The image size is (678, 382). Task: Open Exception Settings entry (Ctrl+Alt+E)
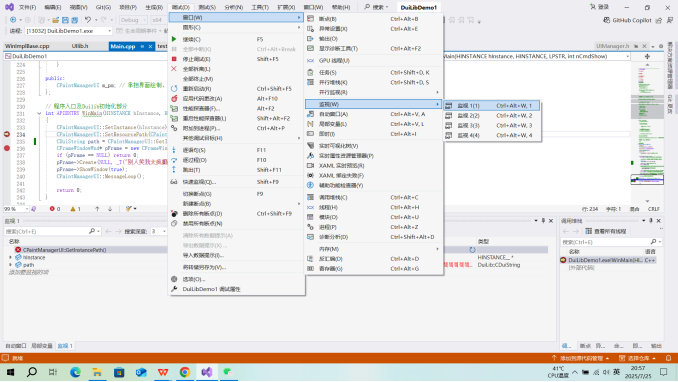[374, 29]
